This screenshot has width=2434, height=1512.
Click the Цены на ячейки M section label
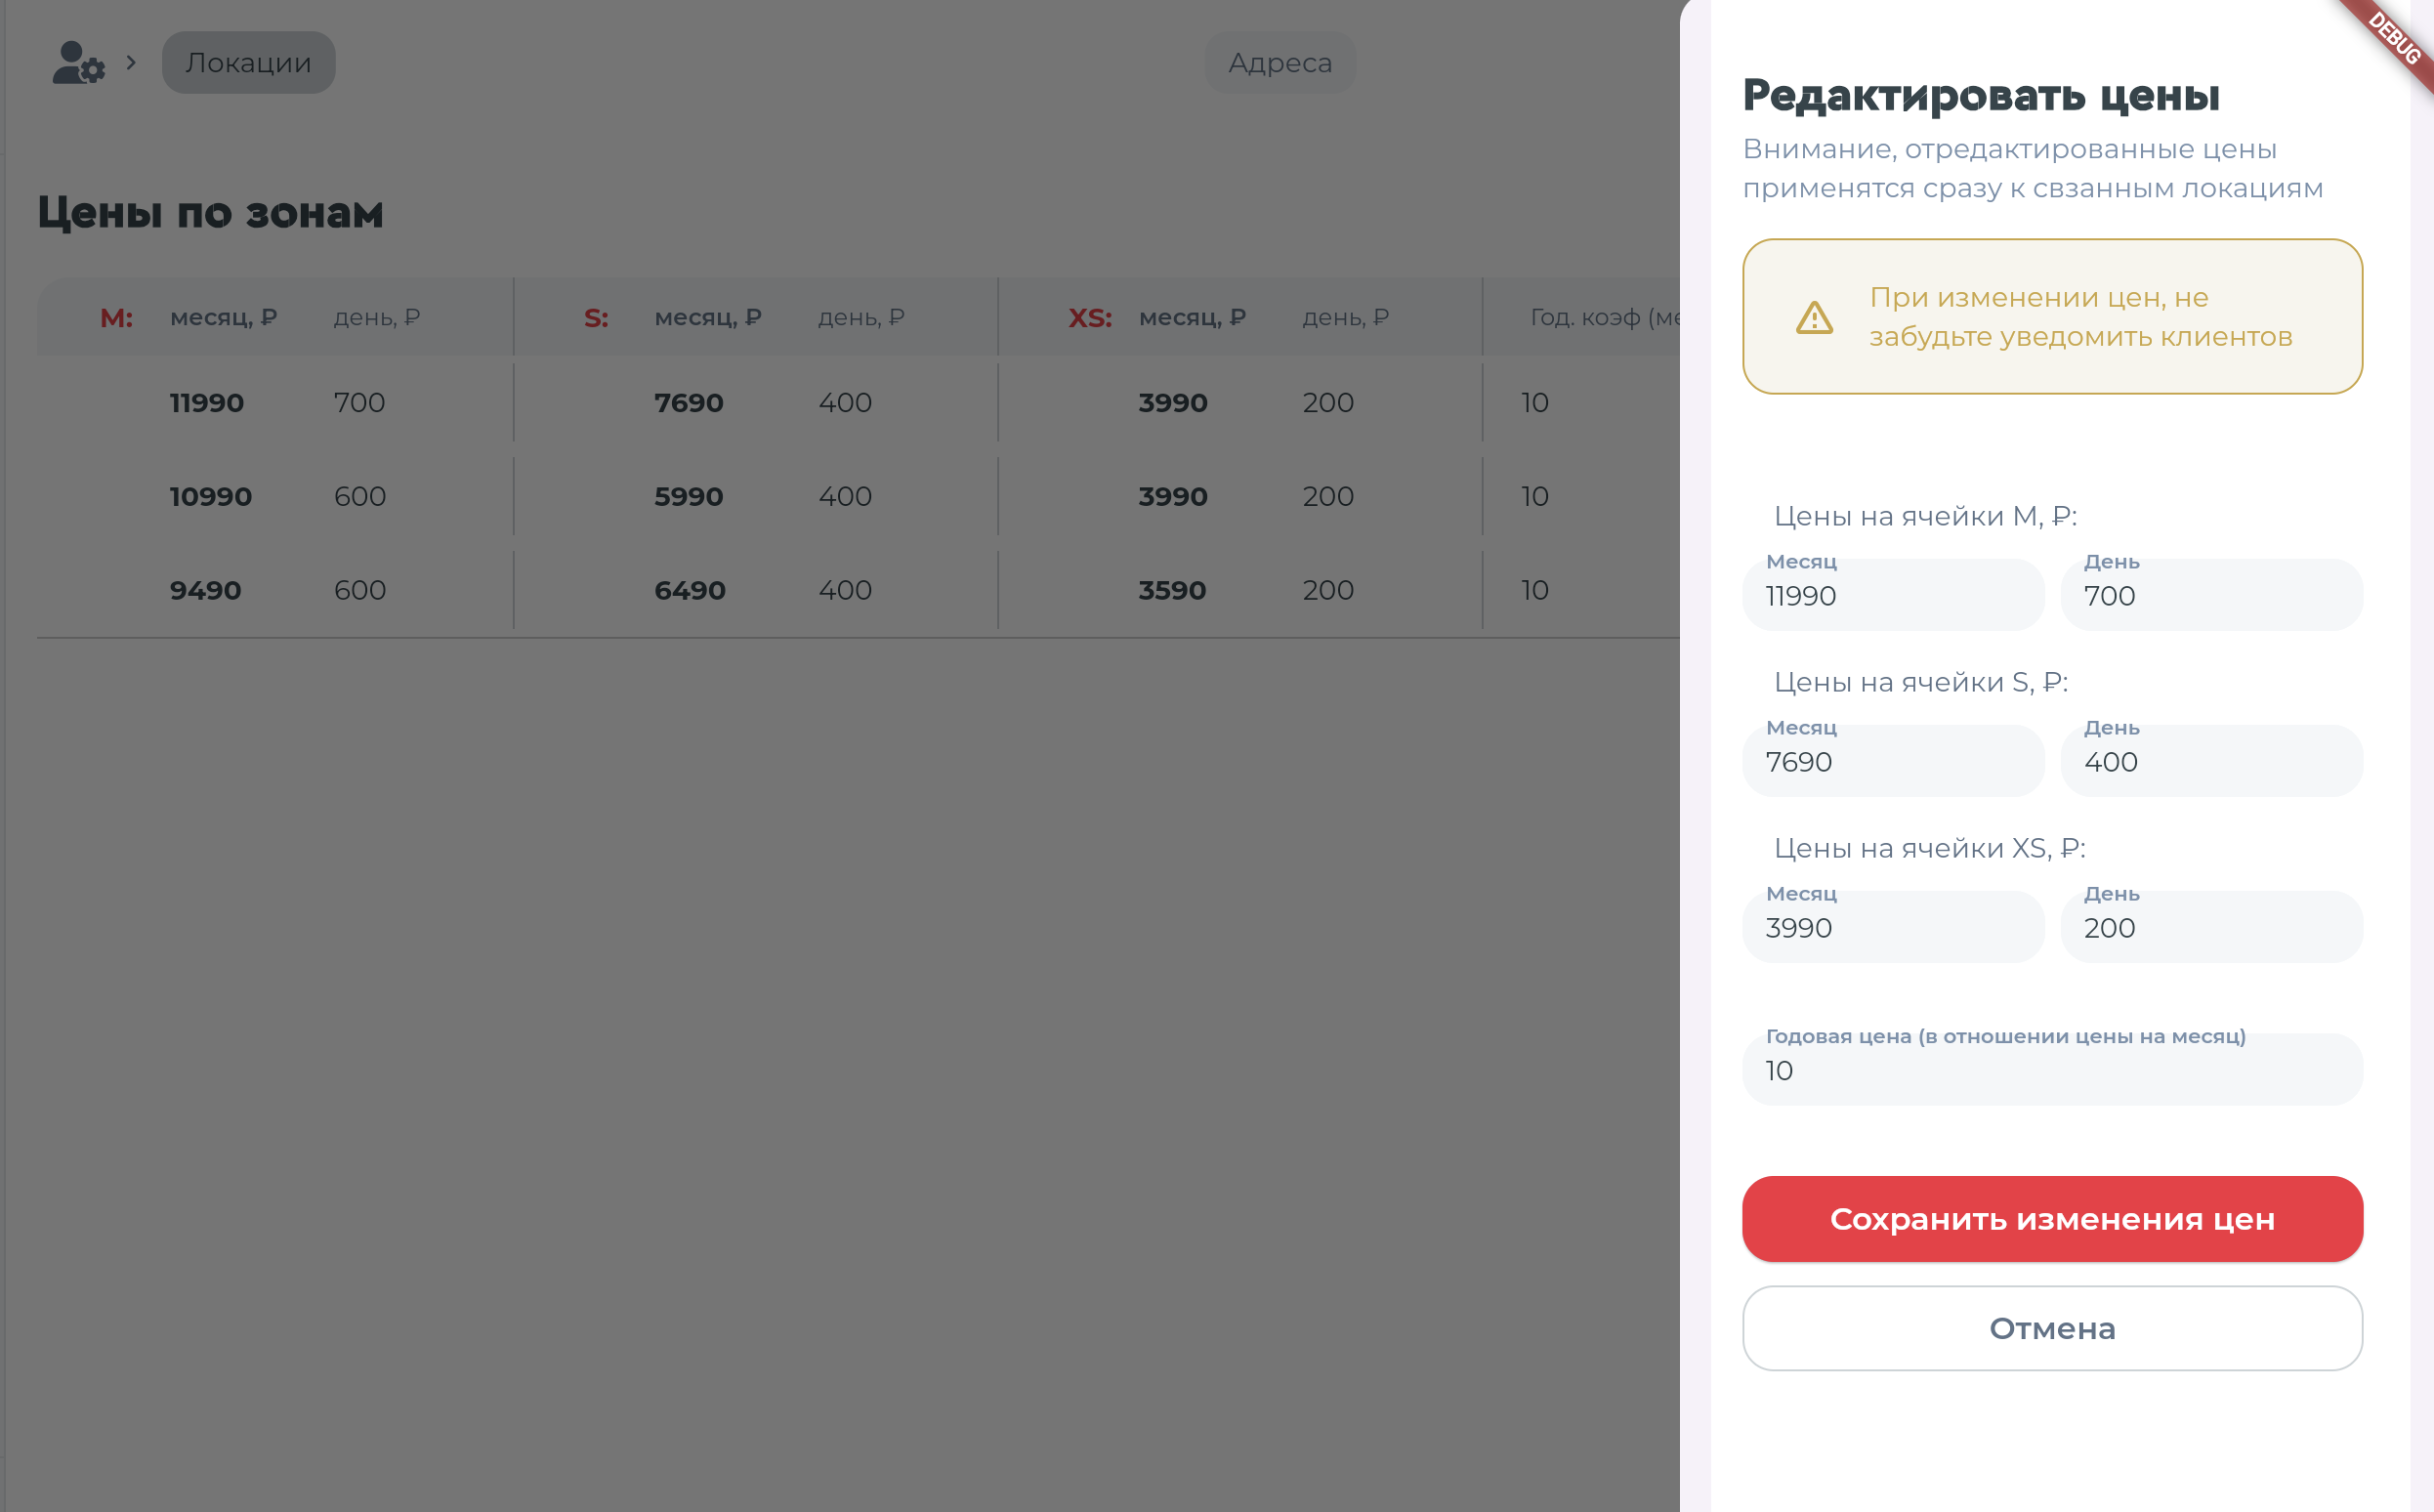[x=1925, y=516]
